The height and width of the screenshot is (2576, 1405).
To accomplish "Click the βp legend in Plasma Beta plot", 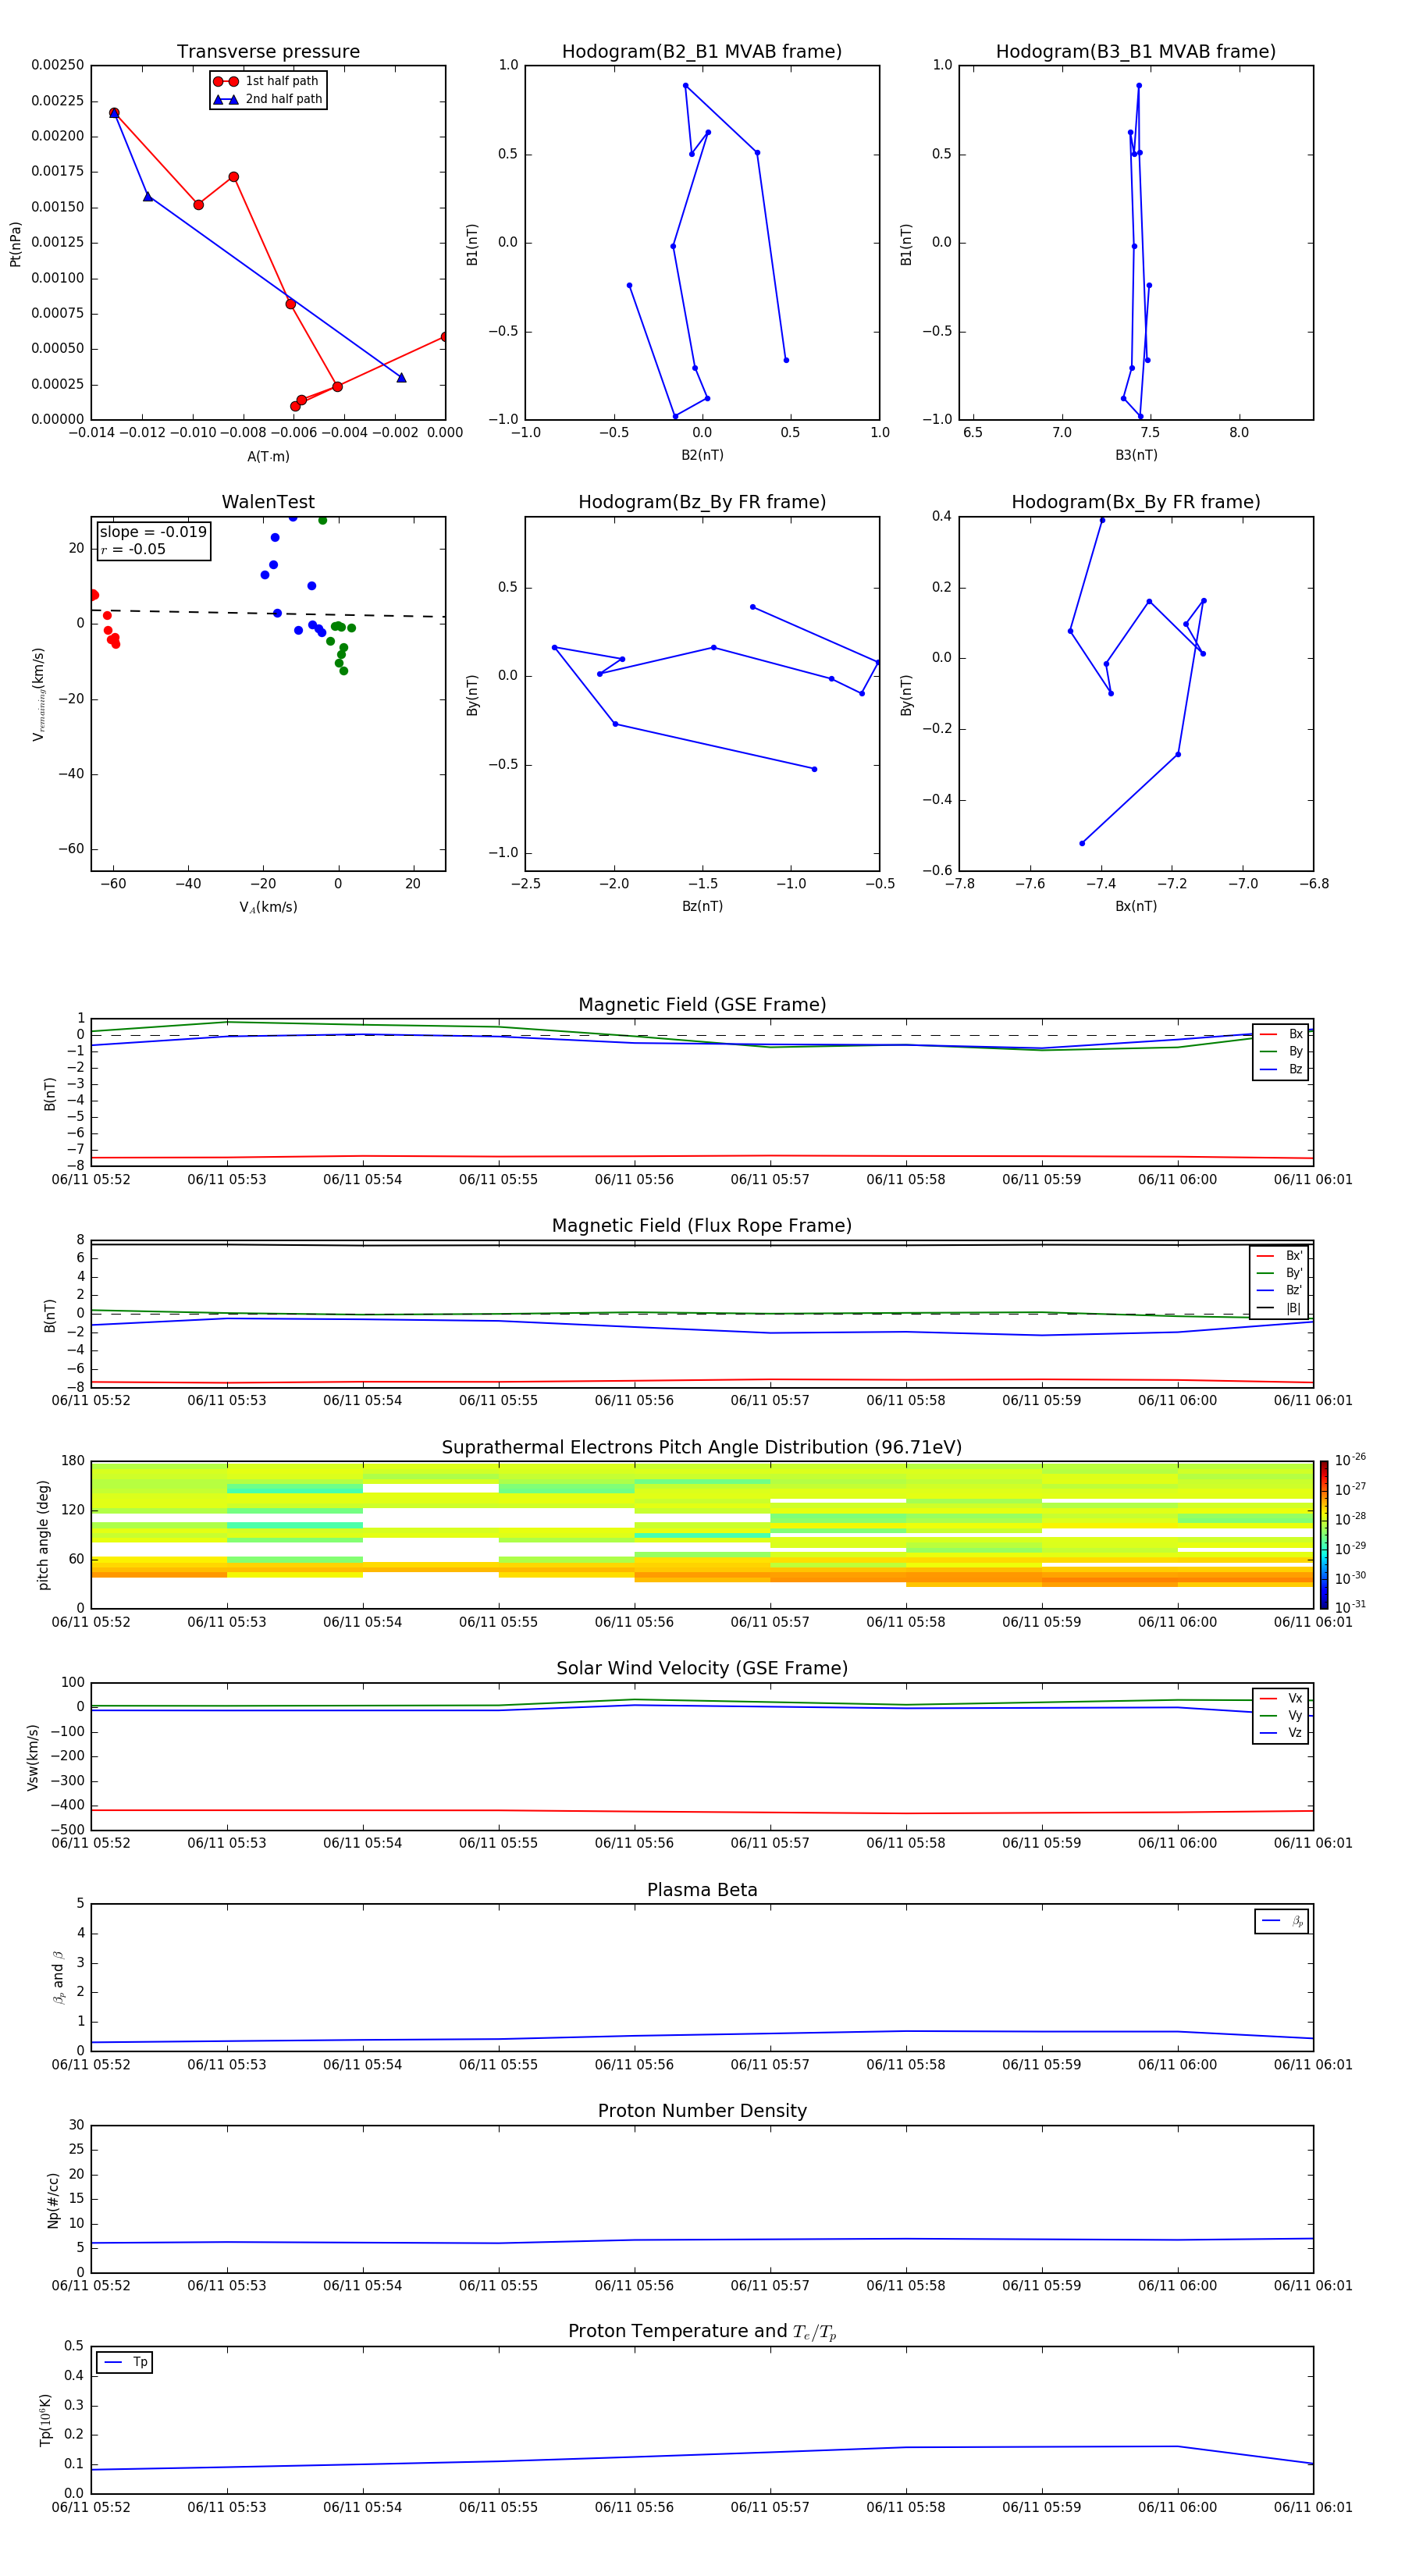I will point(1282,1921).
